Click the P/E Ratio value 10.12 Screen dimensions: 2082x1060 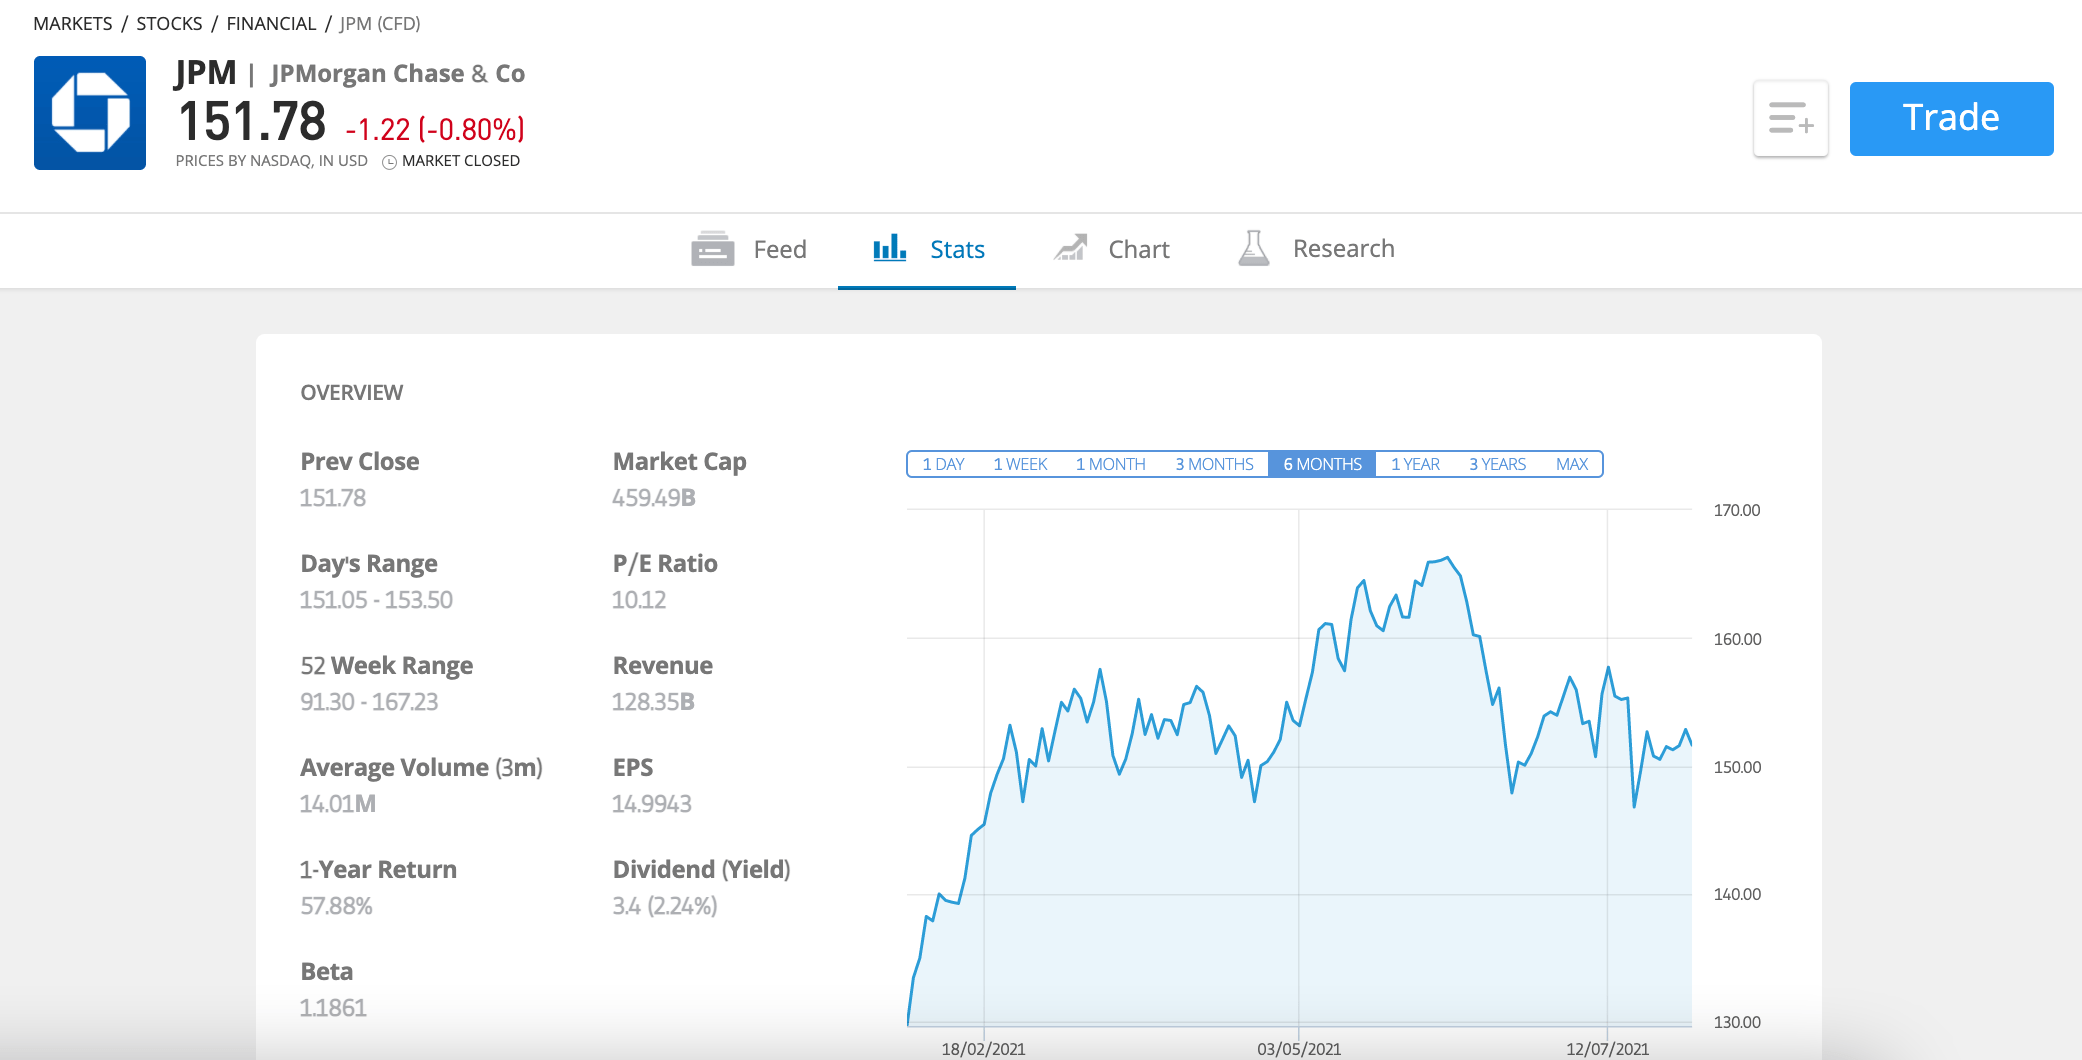[639, 600]
